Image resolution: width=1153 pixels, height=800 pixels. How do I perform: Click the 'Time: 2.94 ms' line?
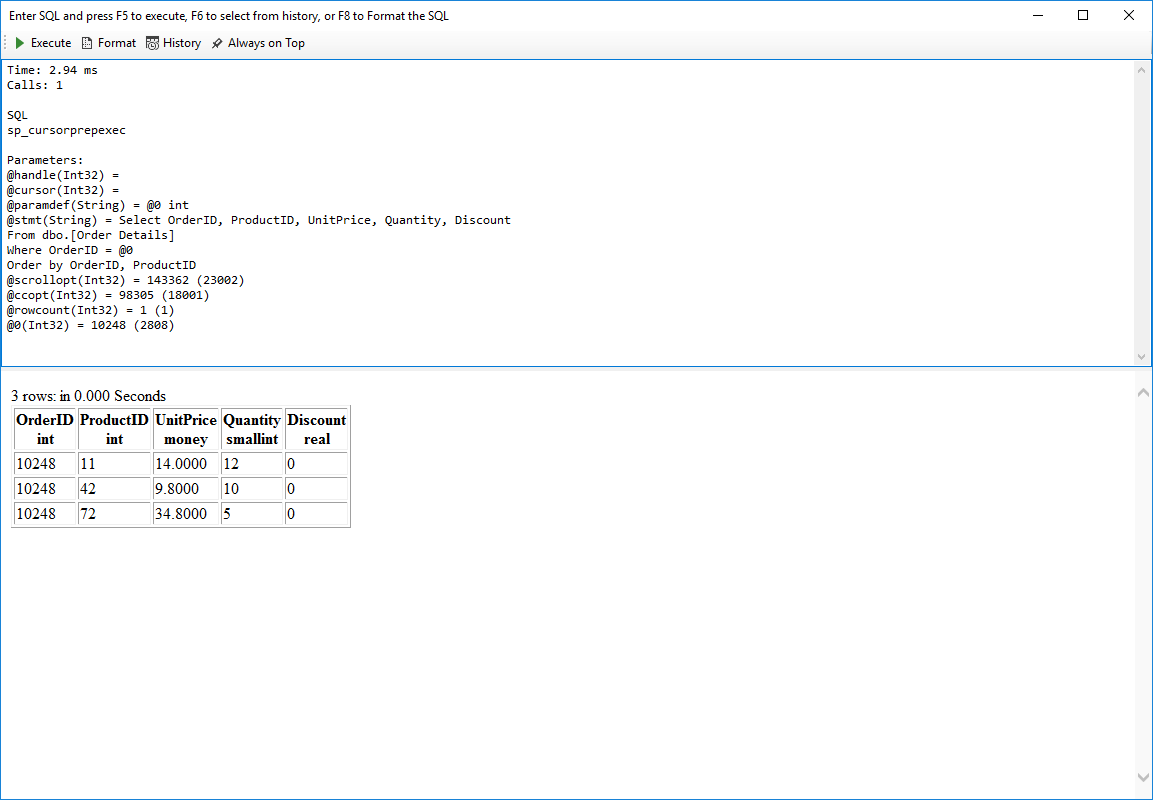point(52,70)
